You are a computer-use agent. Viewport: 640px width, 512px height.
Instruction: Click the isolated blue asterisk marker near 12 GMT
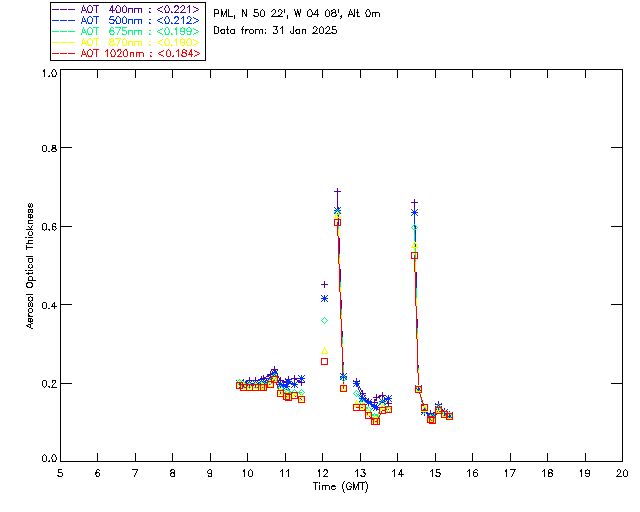[x=324, y=299]
